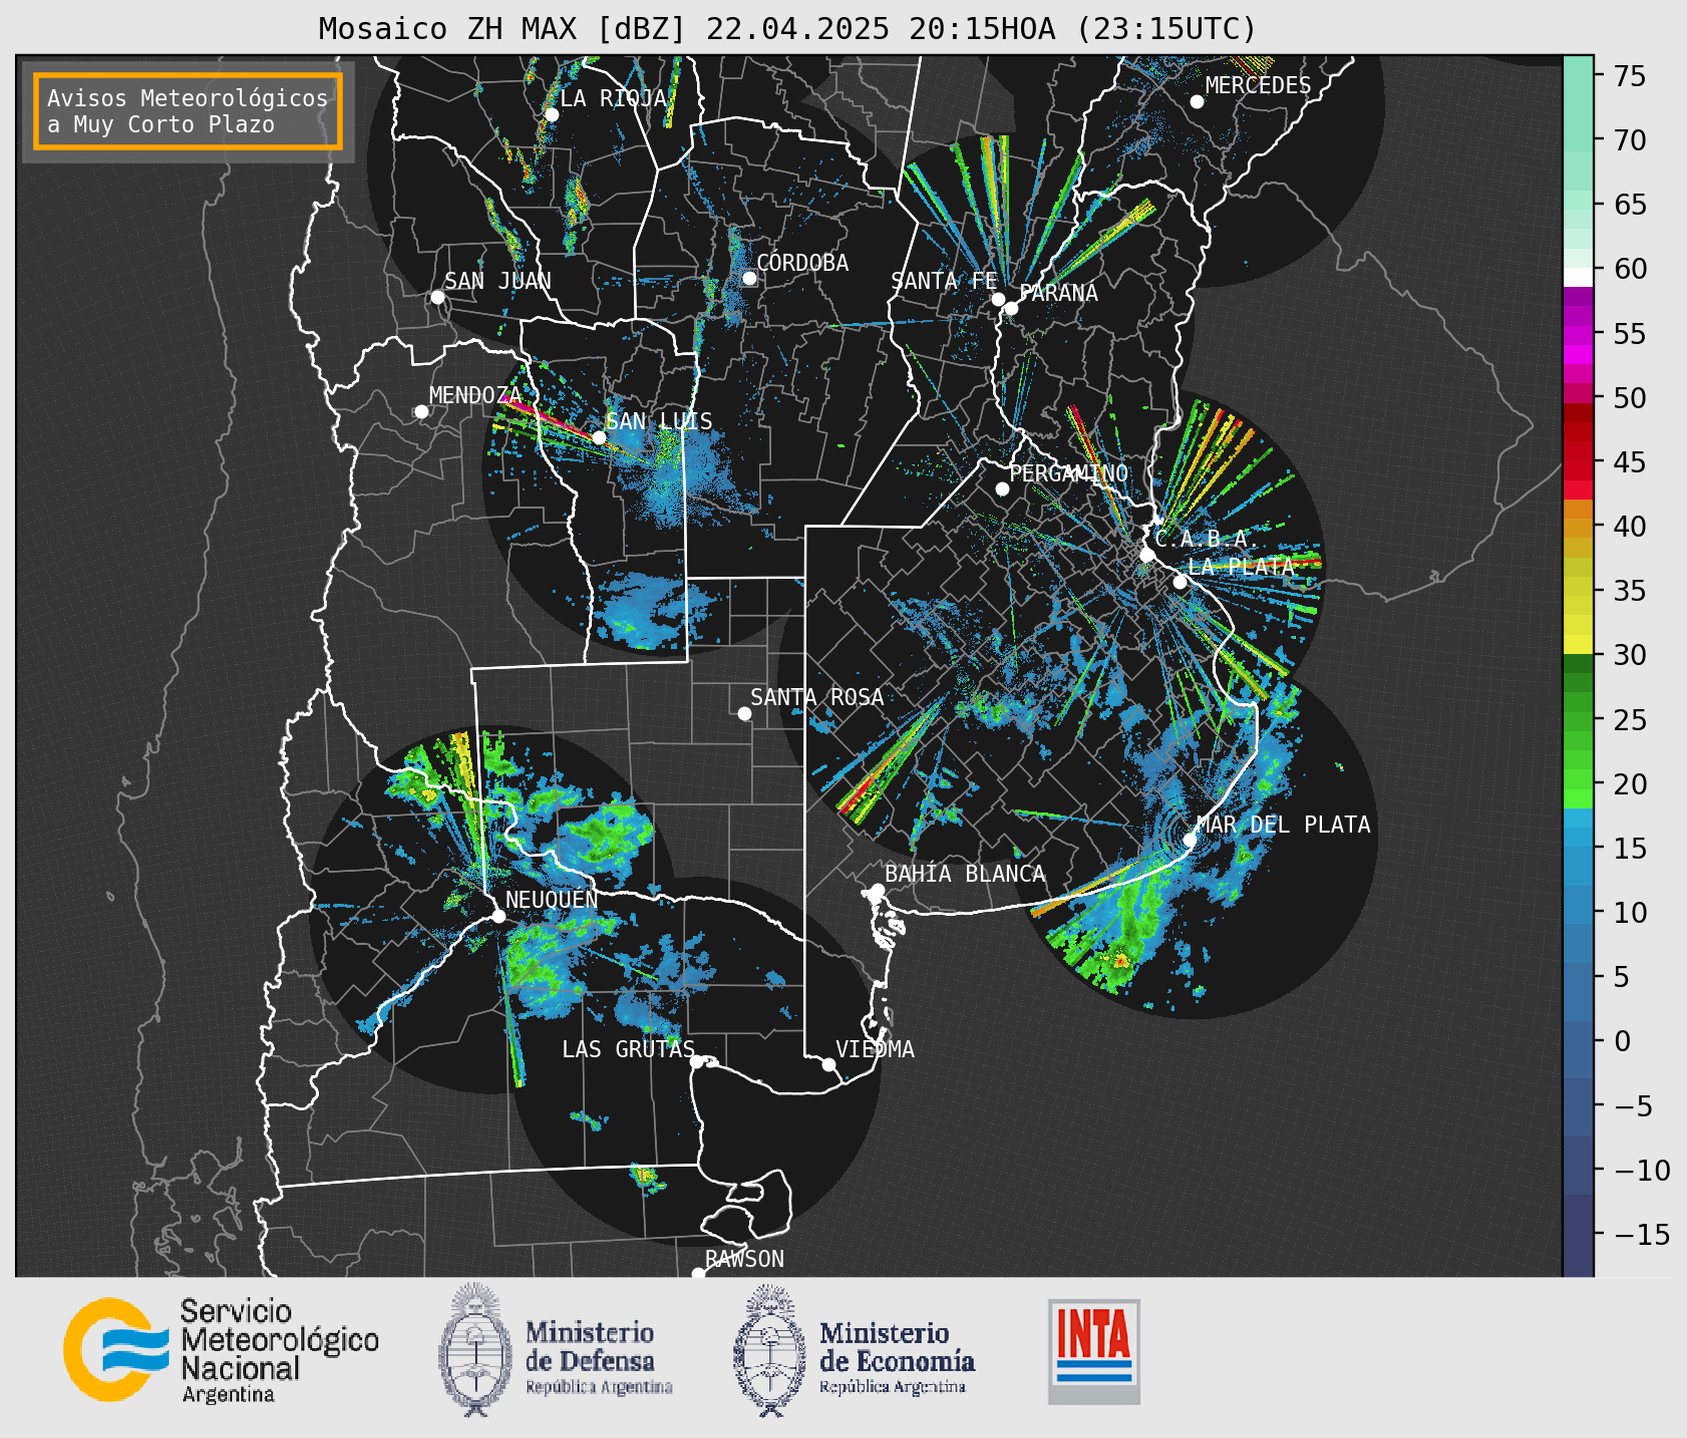
Task: Click the Servicio Meteorológico Nacional logo
Action: click(118, 1349)
